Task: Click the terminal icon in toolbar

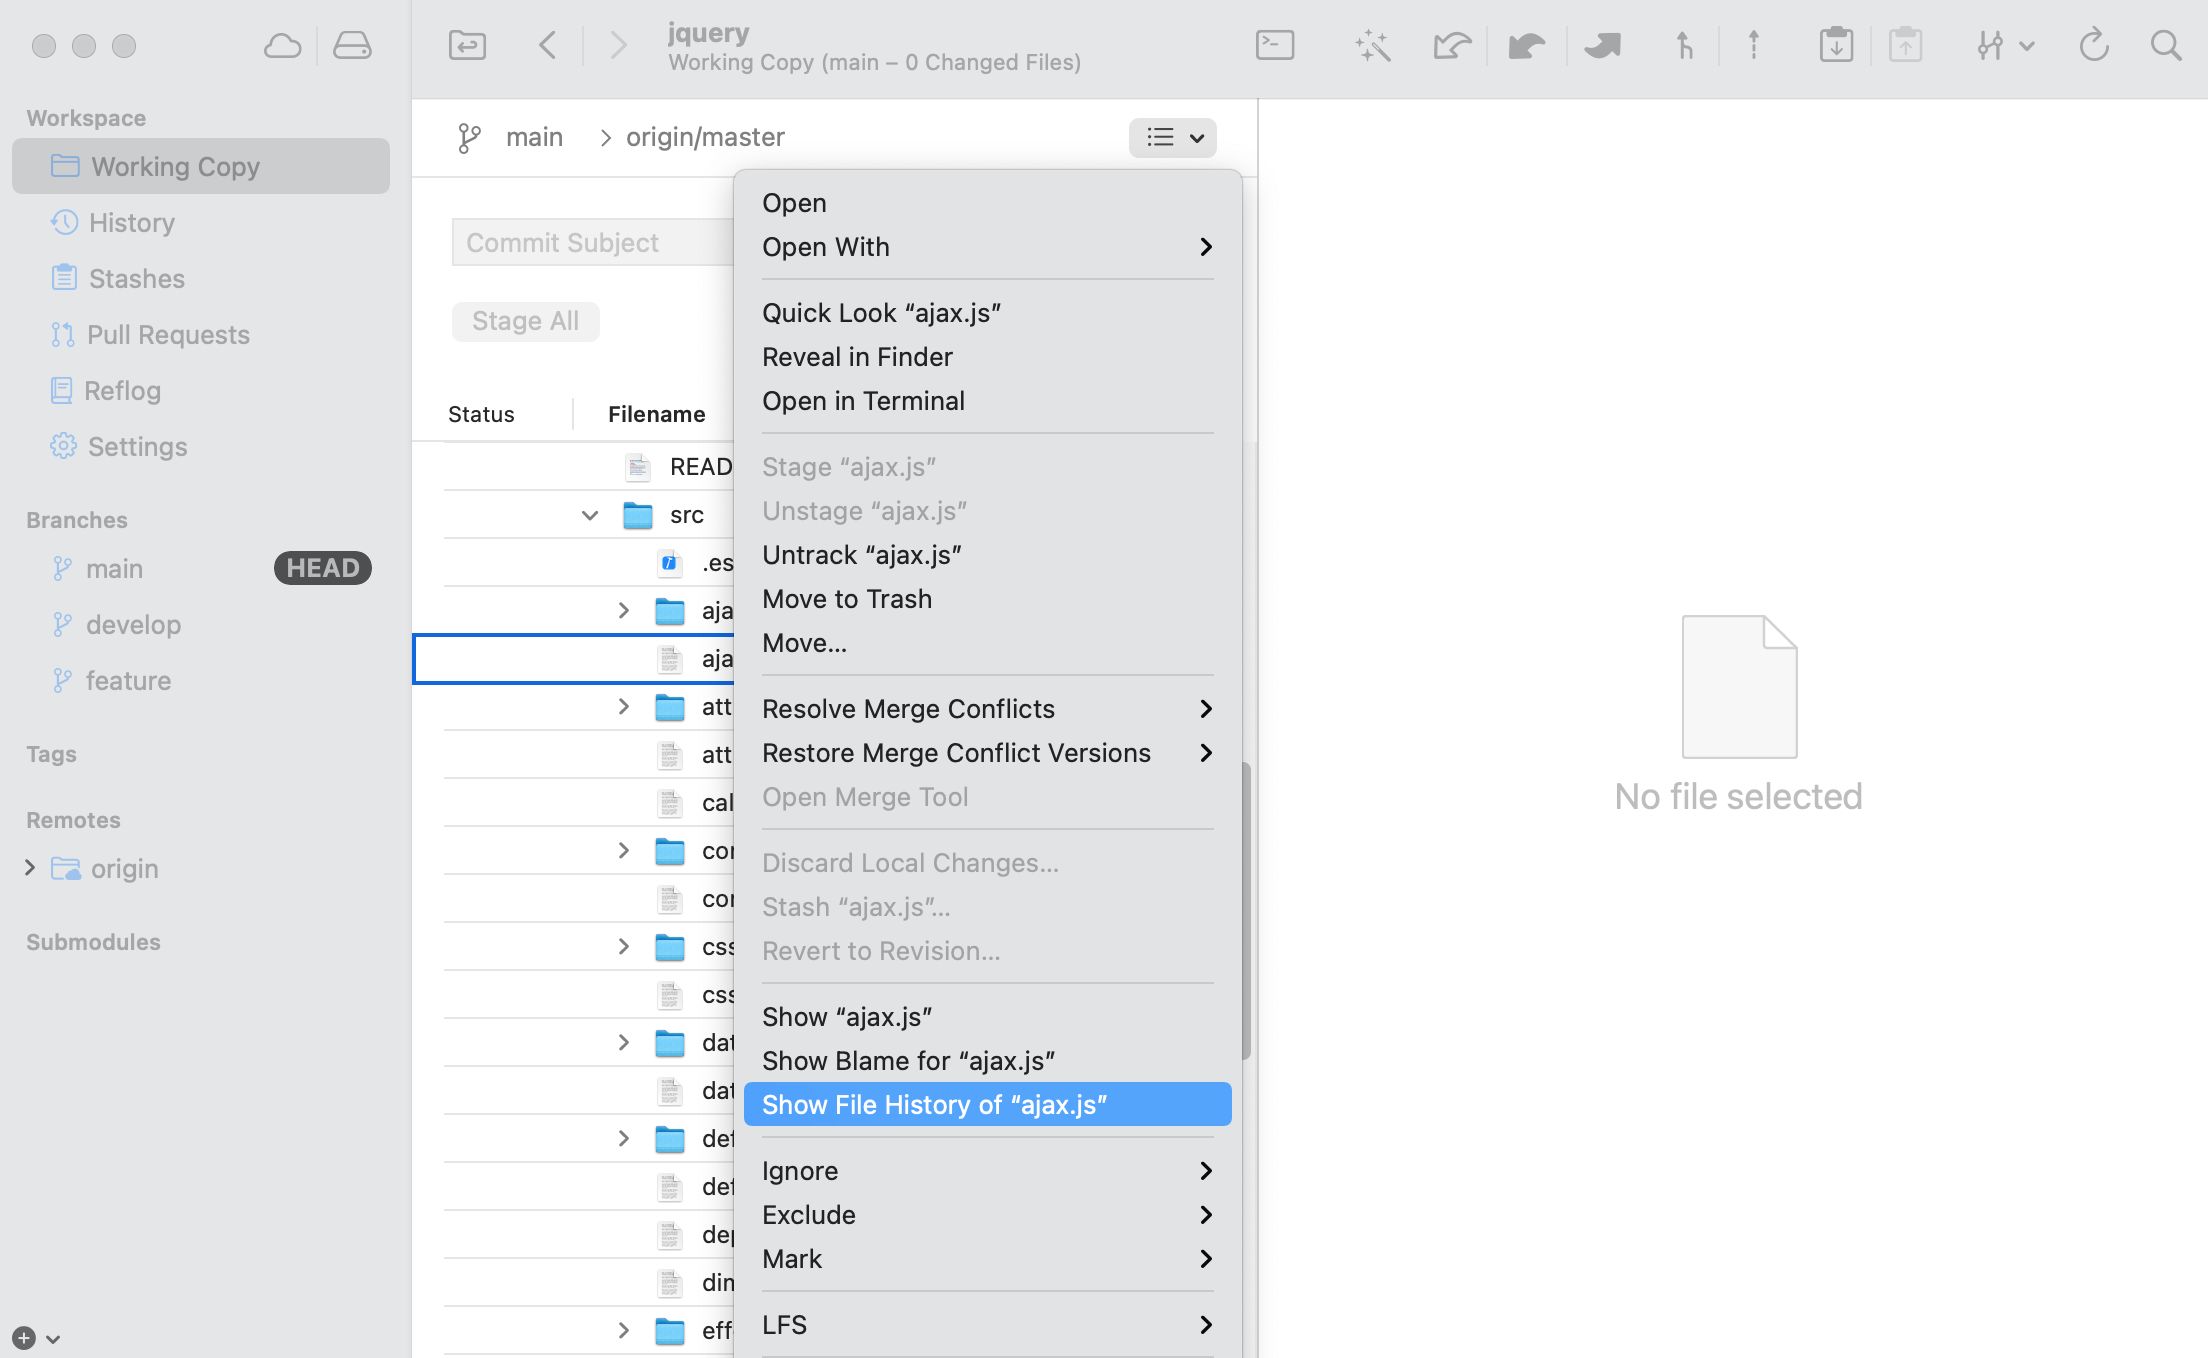Action: pos(1275,46)
